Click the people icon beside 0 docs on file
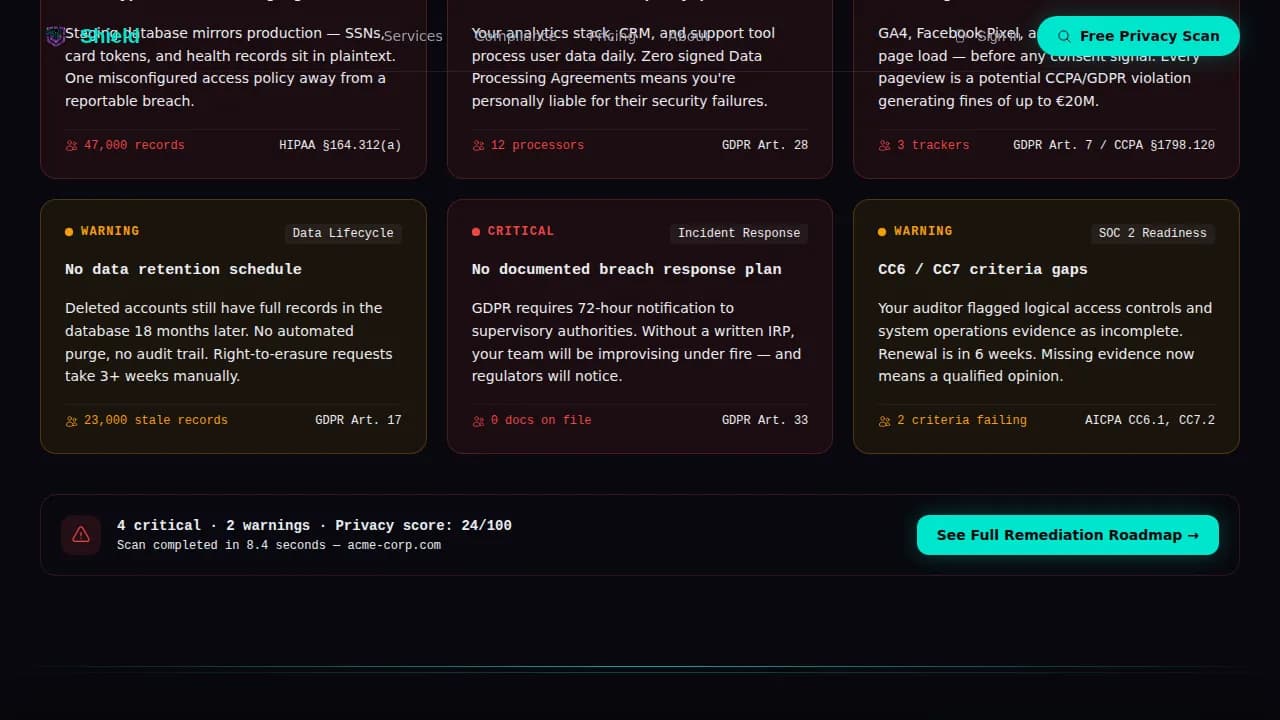This screenshot has width=1280, height=720. click(478, 421)
